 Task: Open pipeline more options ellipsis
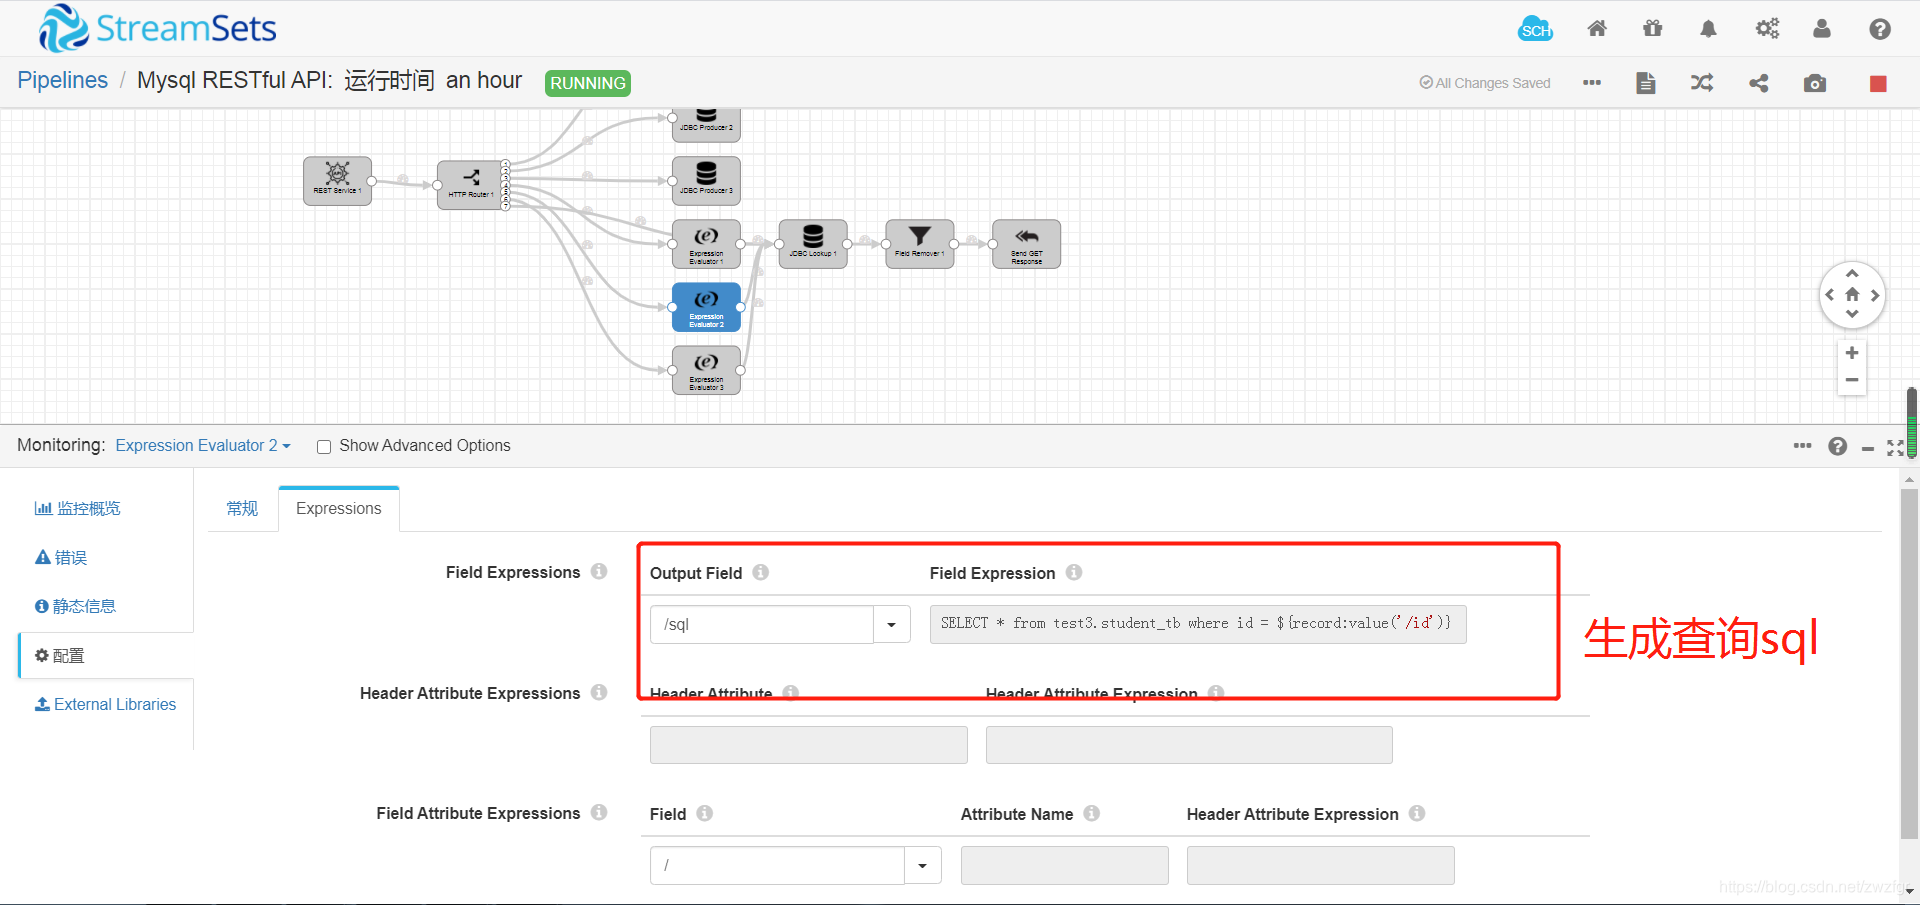pos(1592,83)
